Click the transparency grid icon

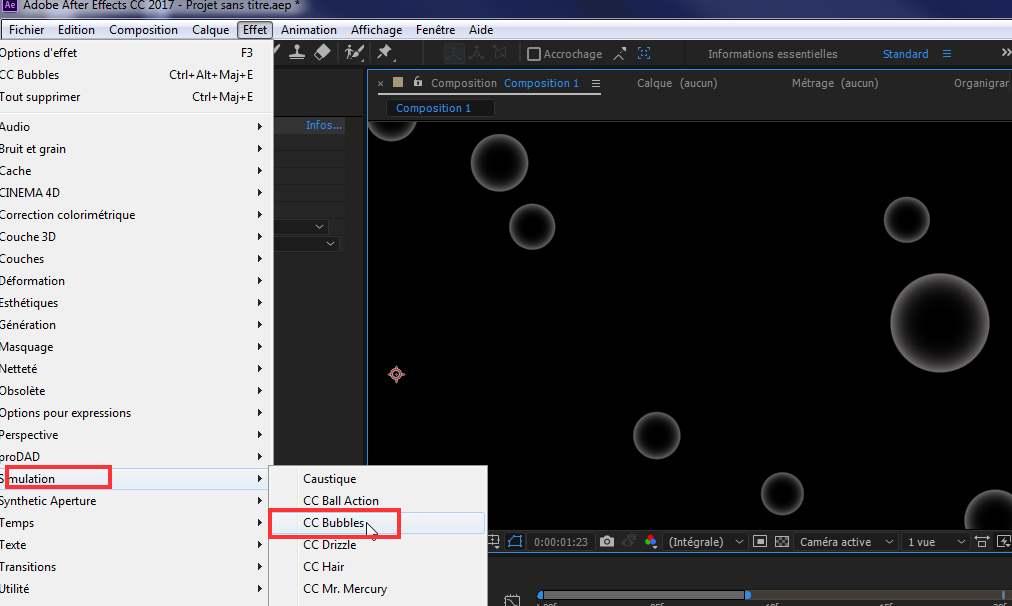point(781,542)
